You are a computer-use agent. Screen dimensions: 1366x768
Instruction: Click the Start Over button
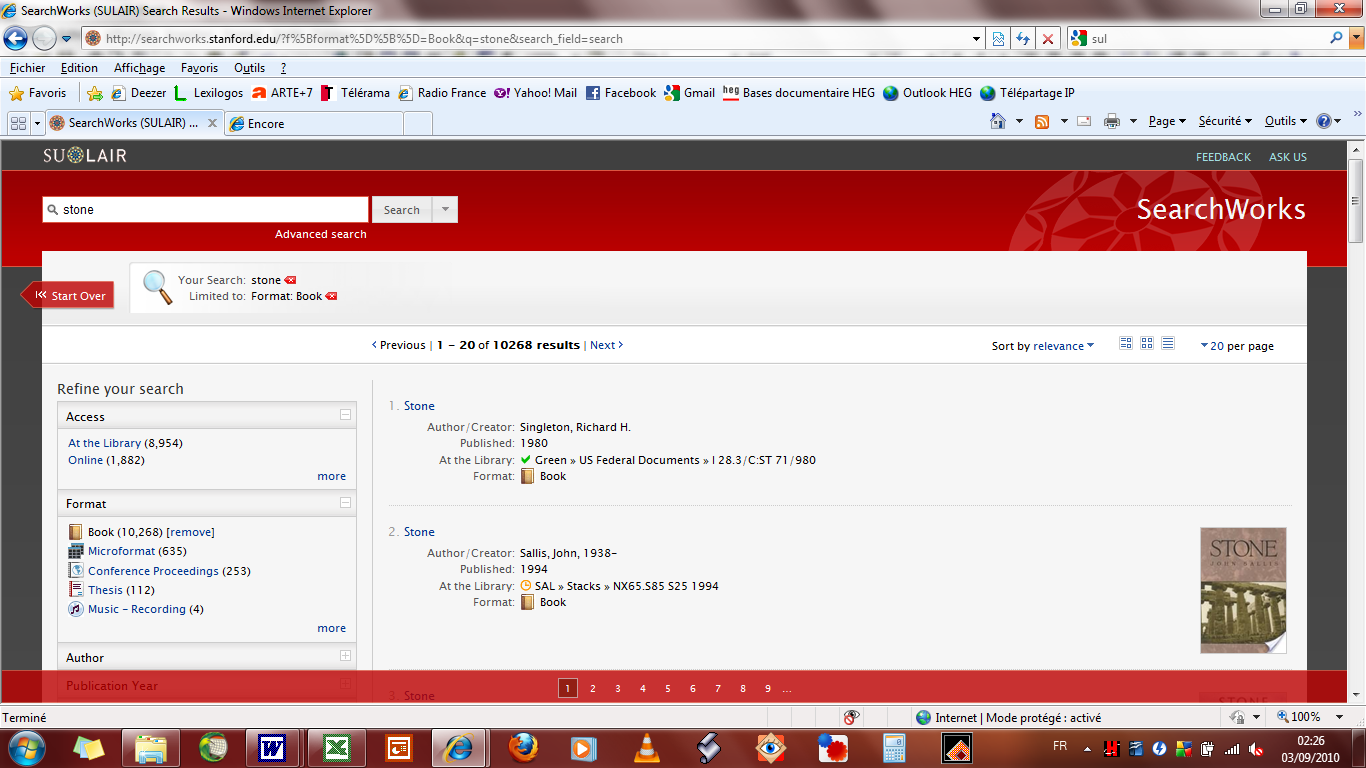[68, 295]
